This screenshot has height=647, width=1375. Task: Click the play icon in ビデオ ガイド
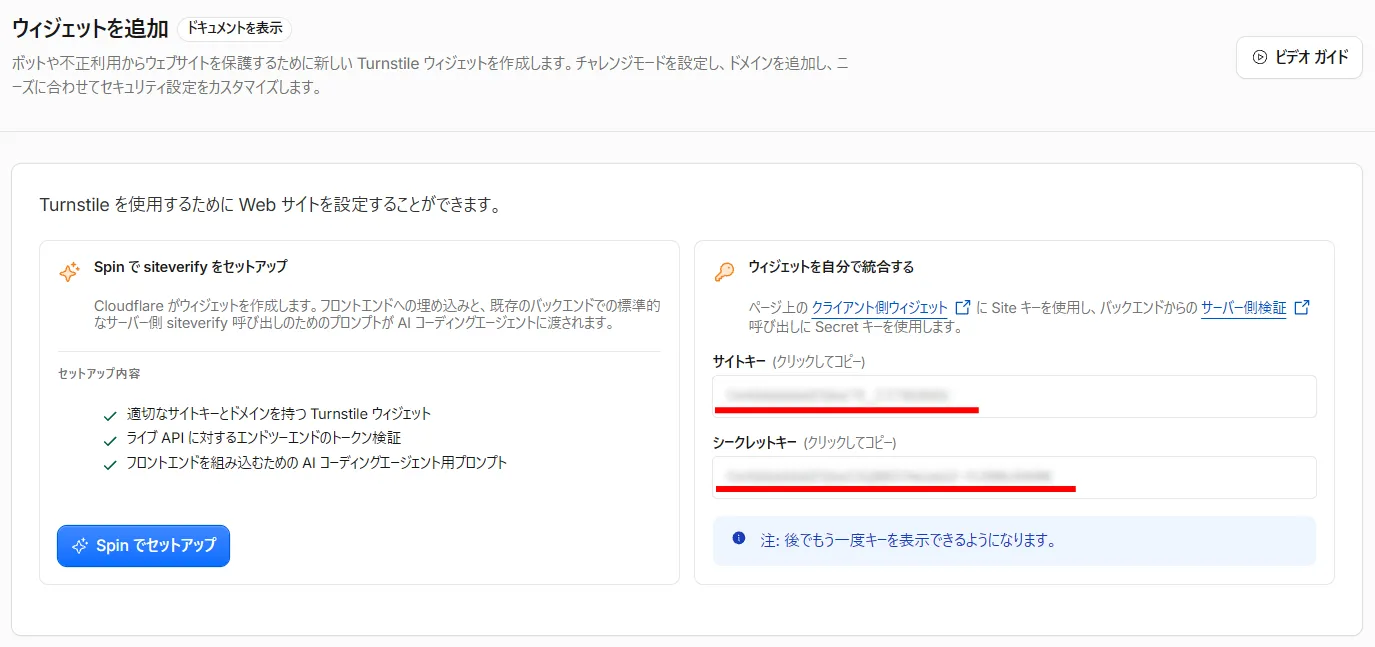(x=1260, y=57)
